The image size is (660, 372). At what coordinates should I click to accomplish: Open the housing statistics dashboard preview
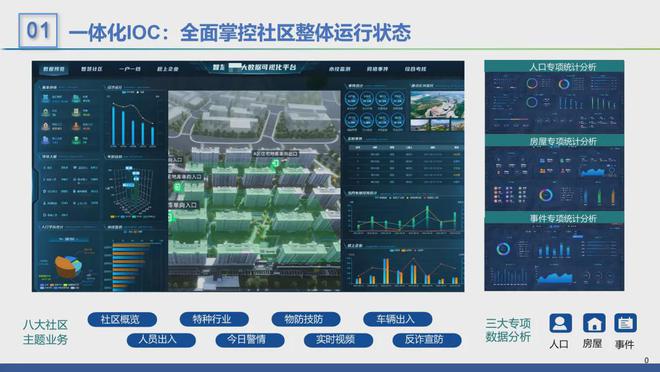tap(554, 179)
